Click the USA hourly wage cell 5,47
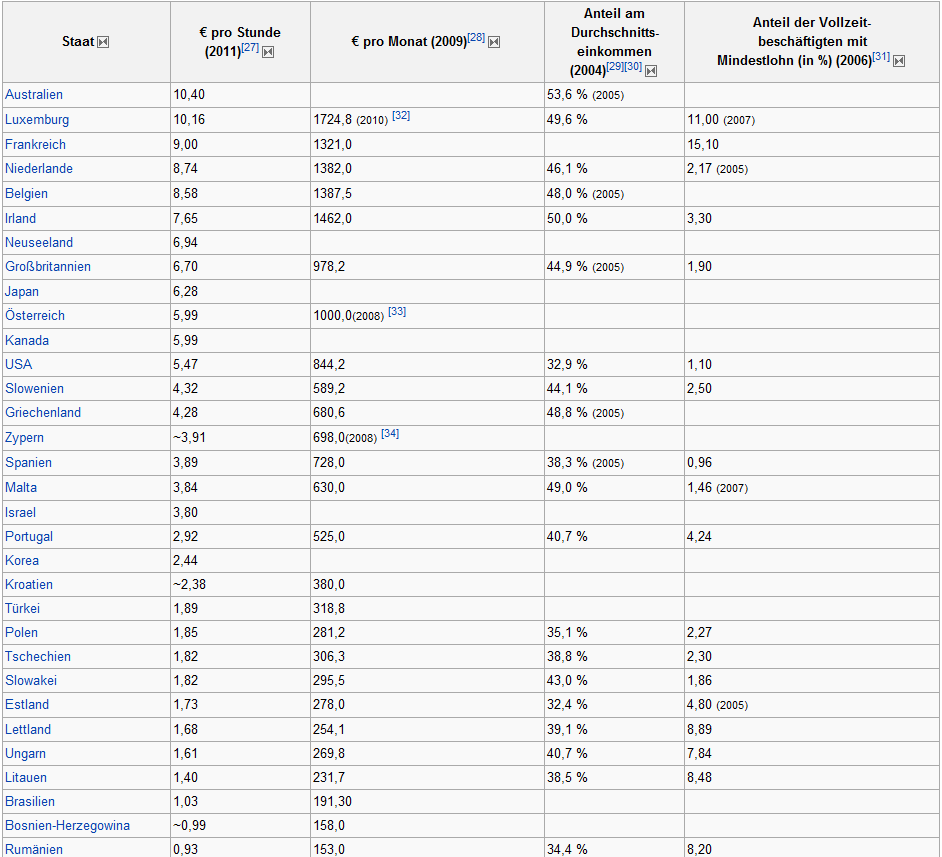942x857 pixels. coord(186,365)
